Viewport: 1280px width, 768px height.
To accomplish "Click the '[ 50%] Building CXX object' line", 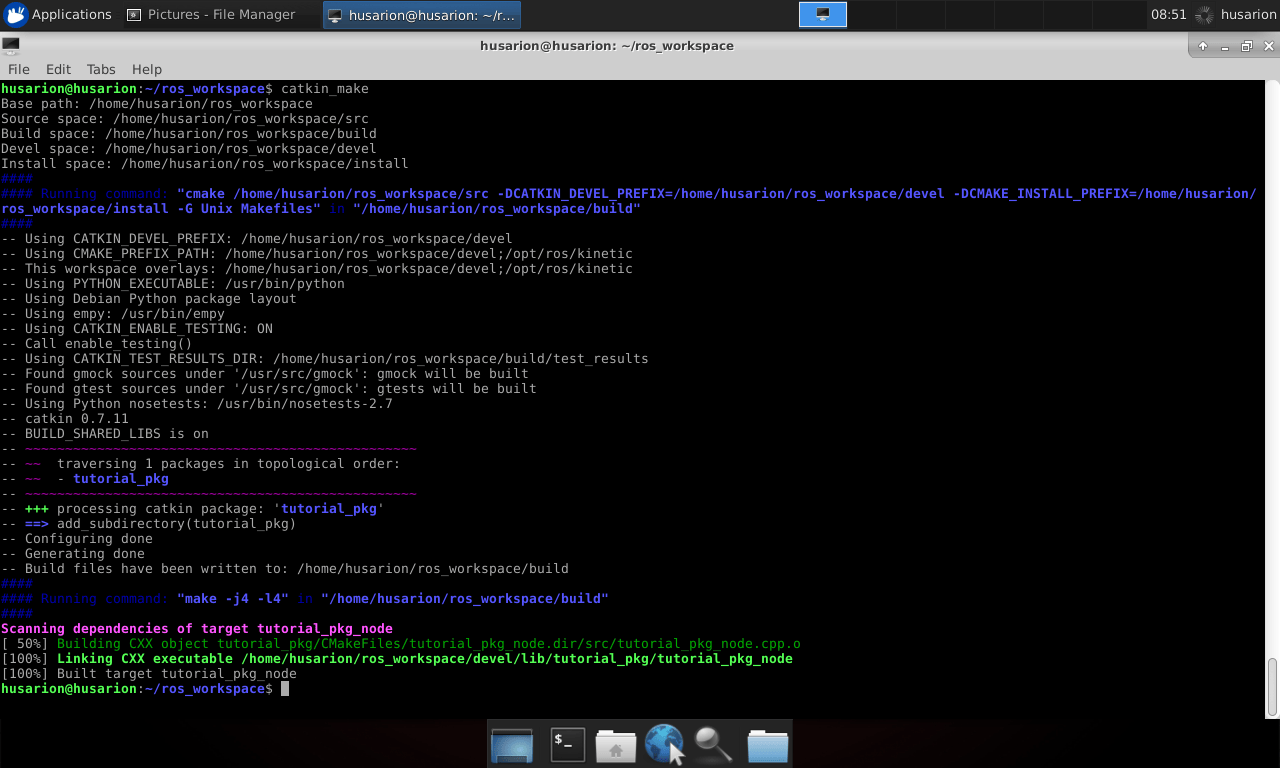I will (401, 644).
